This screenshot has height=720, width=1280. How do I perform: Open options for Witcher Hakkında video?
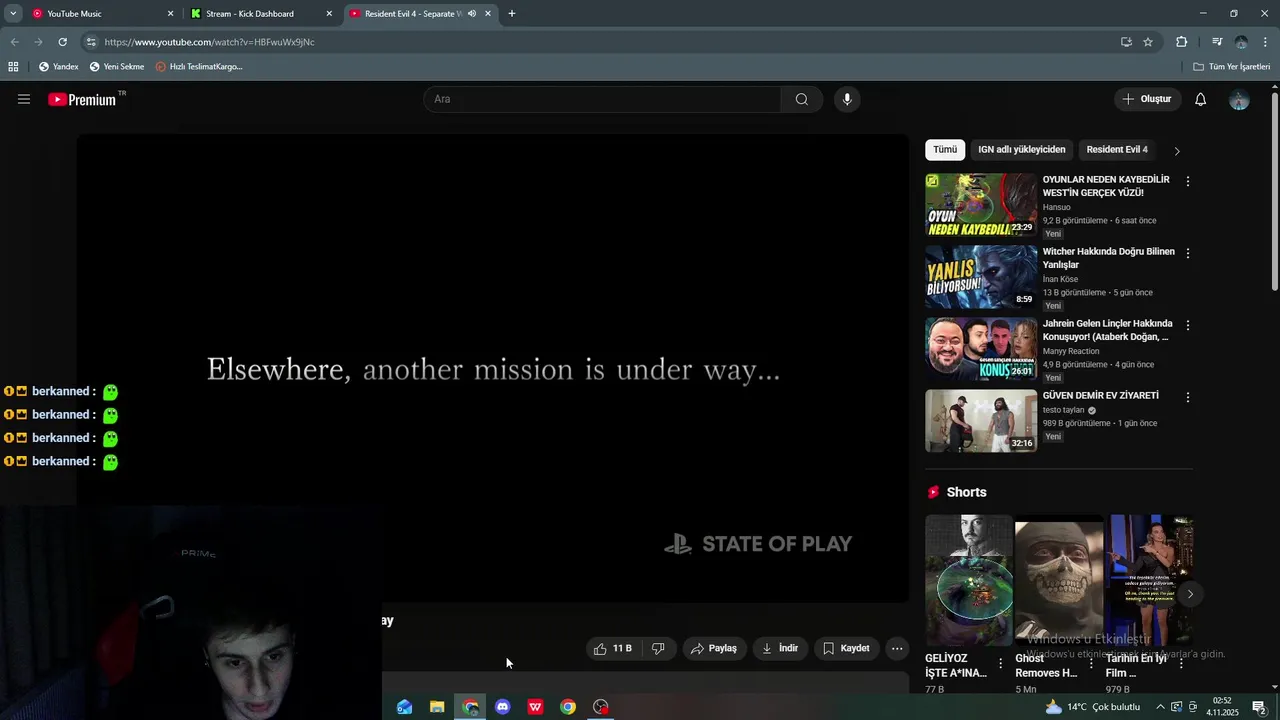click(1188, 254)
